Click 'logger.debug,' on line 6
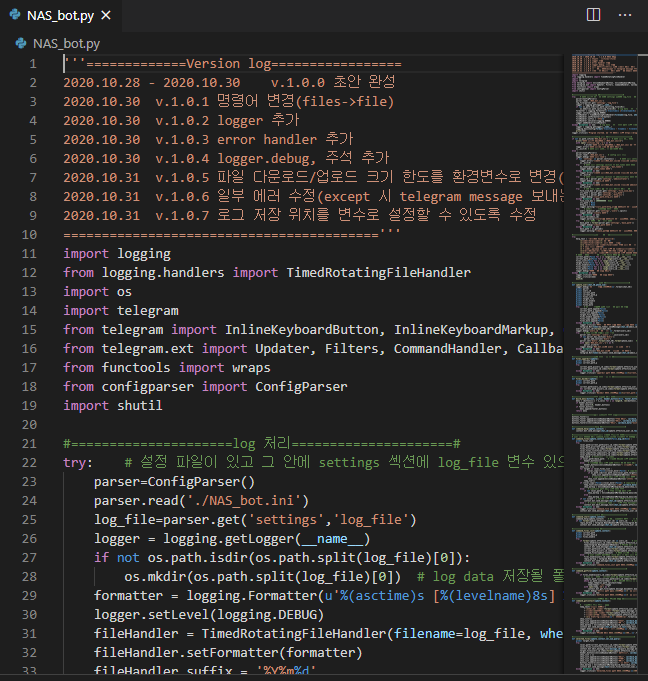 (x=267, y=159)
